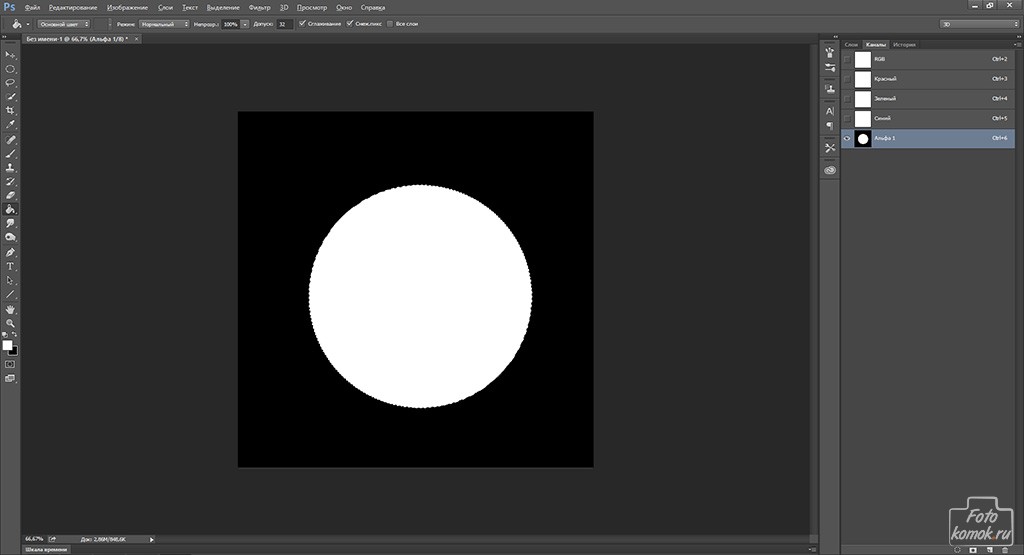The image size is (1024, 555).
Task: Click the foreground white color swatch
Action: 8,345
